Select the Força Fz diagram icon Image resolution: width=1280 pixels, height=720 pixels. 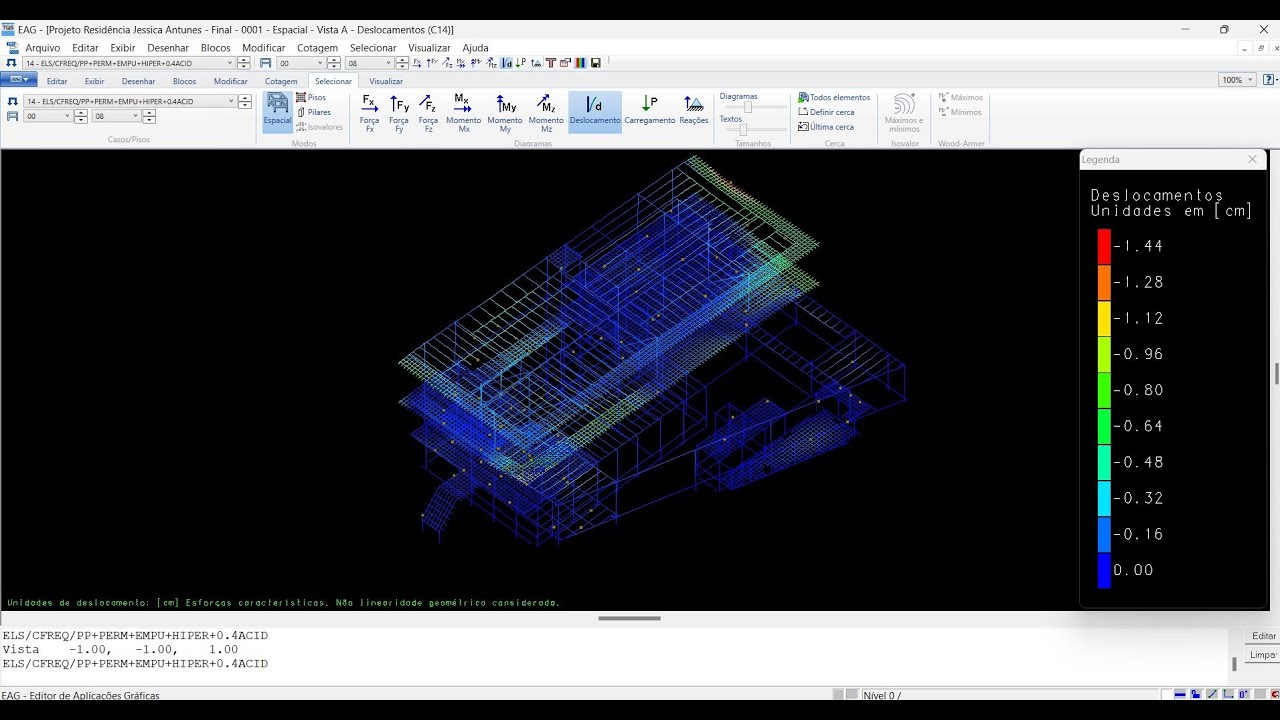point(428,113)
